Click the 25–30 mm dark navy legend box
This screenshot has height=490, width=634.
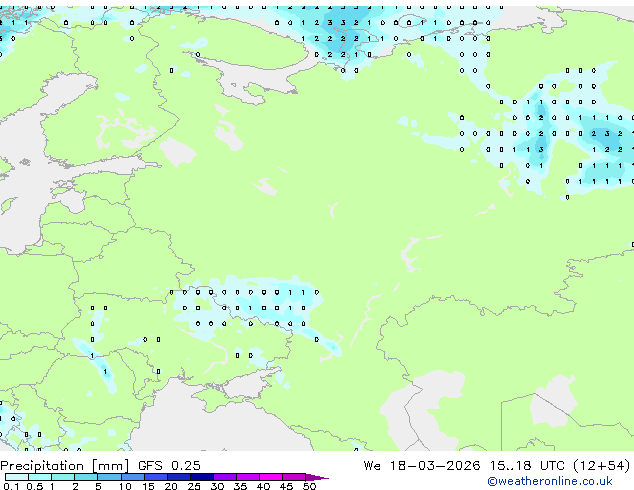(201, 477)
